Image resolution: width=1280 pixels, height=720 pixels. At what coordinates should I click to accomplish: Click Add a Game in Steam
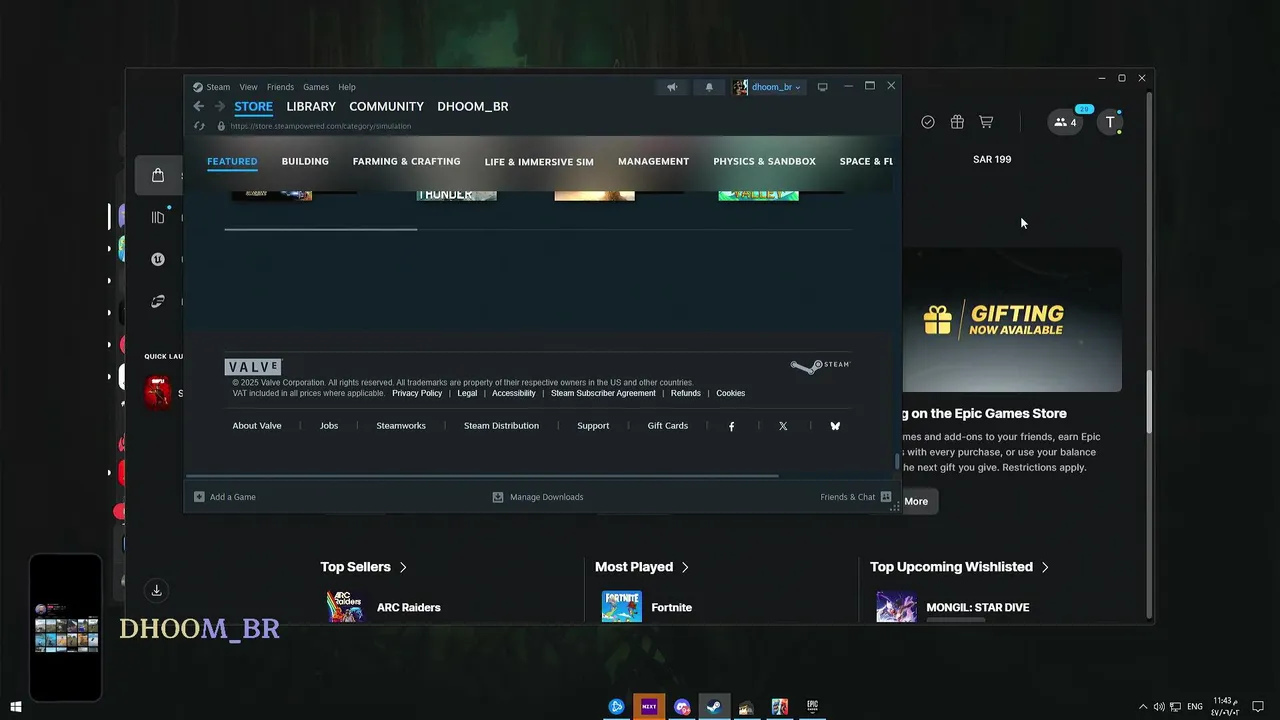pyautogui.click(x=225, y=497)
